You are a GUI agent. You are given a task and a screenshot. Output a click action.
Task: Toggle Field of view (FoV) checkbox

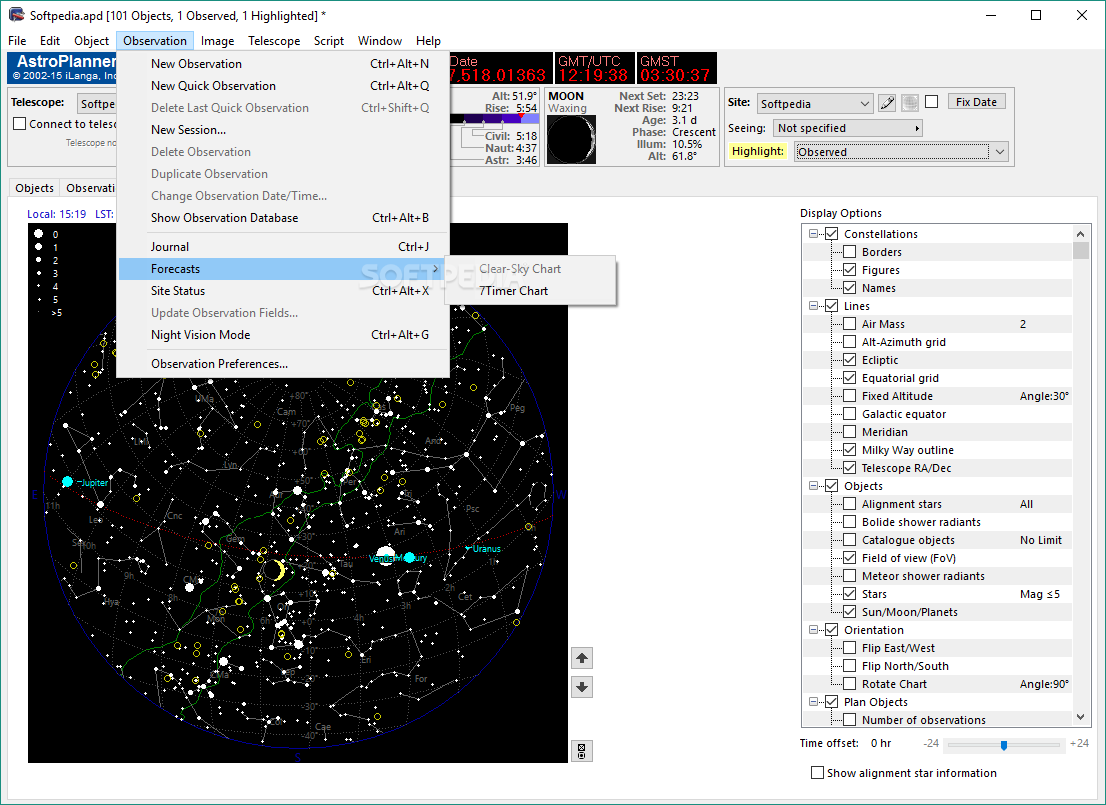pos(850,558)
